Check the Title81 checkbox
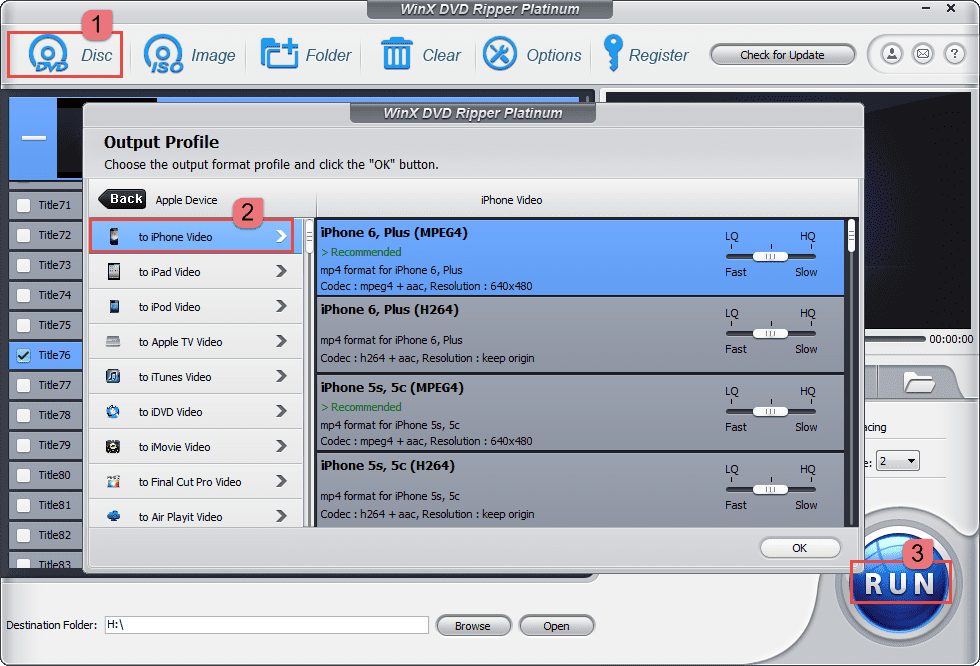The image size is (980, 666). [23, 505]
